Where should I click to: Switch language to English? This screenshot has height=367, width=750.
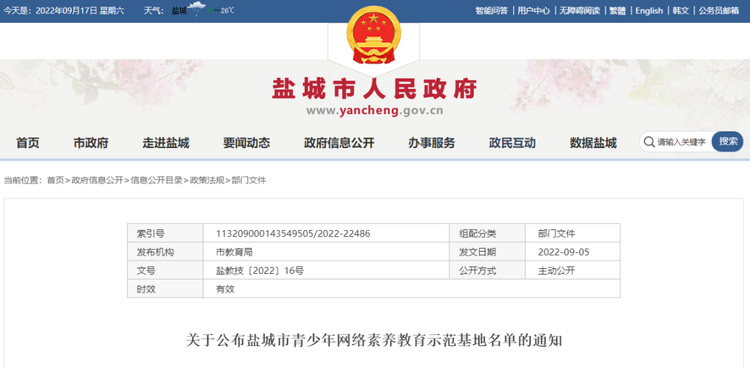[x=649, y=11]
